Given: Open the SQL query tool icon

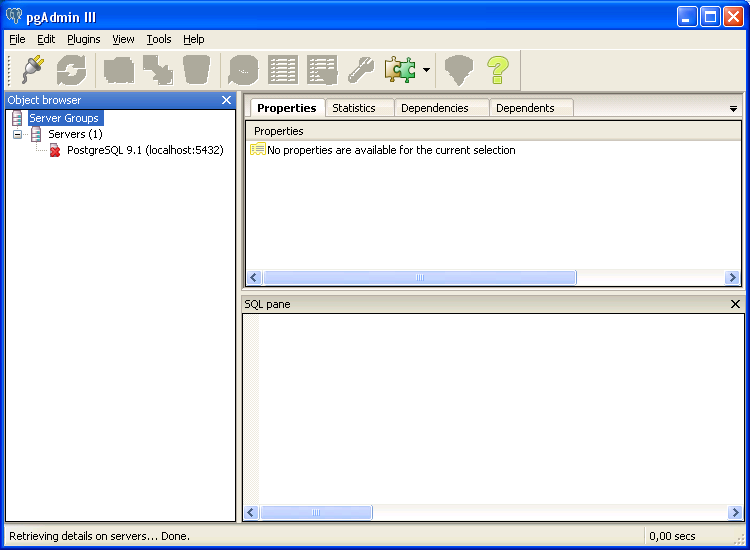Looking at the screenshot, I should [243, 70].
